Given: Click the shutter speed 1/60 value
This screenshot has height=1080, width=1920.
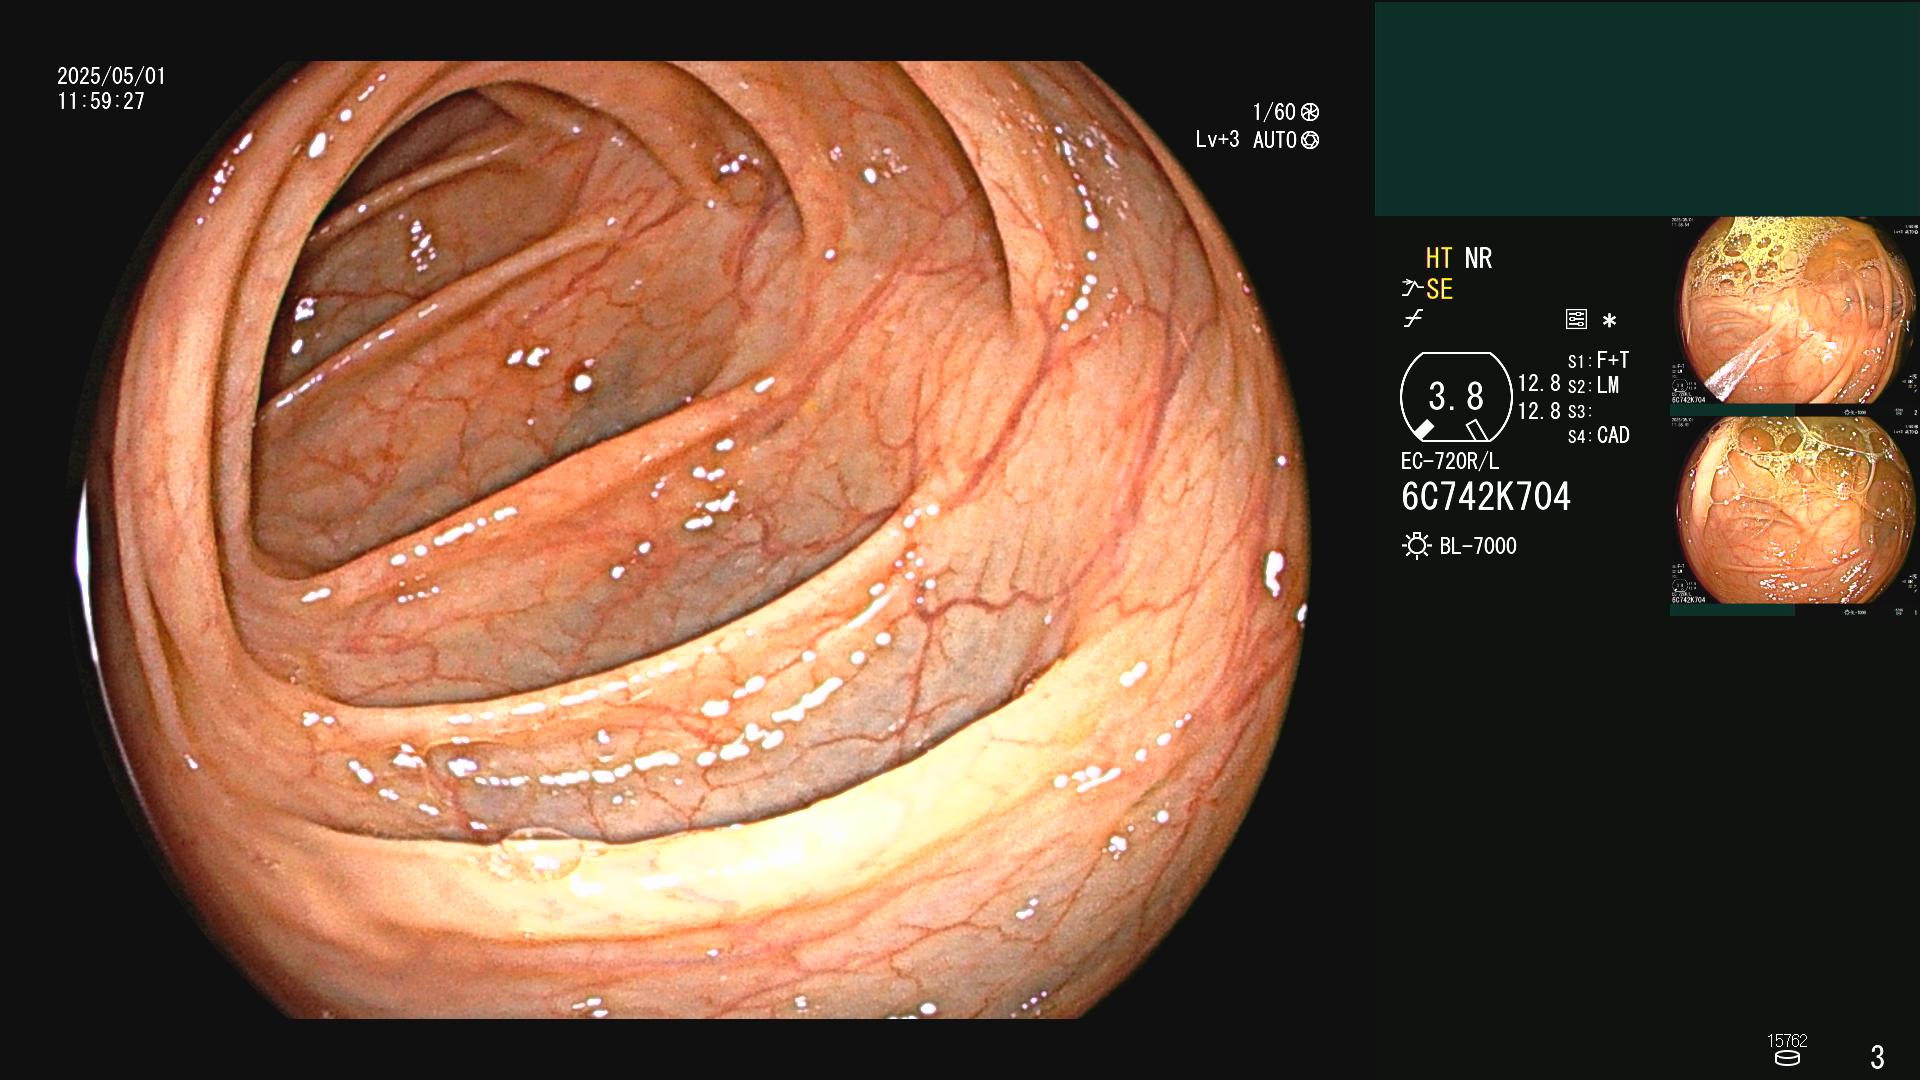Looking at the screenshot, I should pos(1274,112).
